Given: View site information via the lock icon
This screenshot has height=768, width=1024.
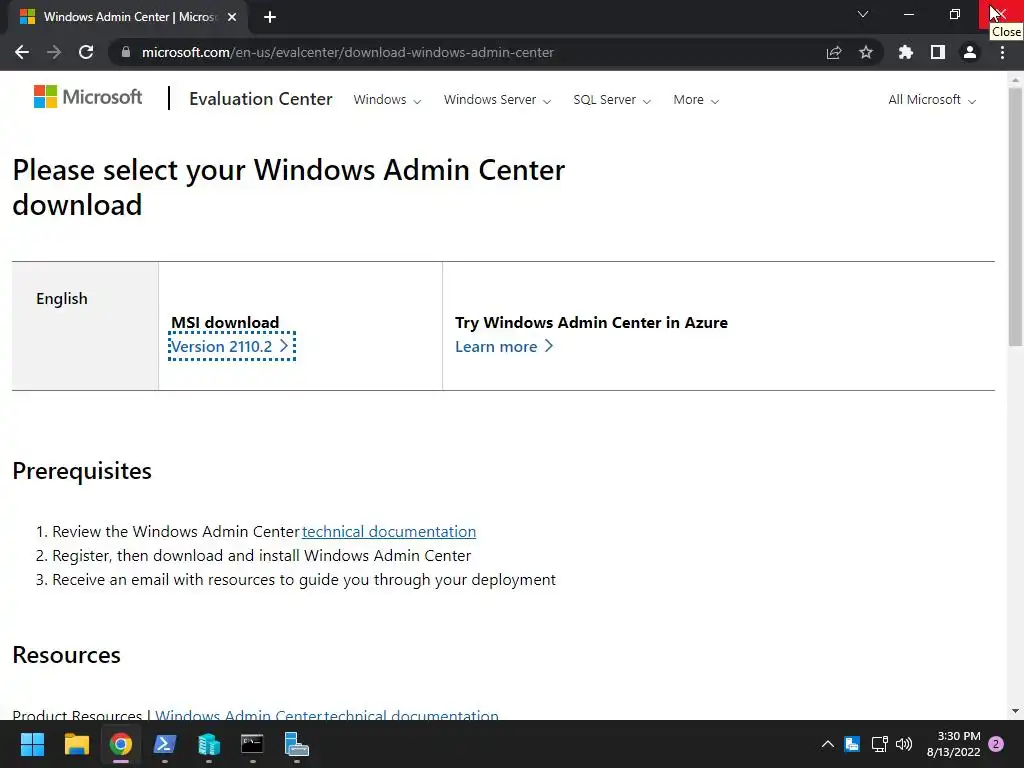Looking at the screenshot, I should (125, 52).
